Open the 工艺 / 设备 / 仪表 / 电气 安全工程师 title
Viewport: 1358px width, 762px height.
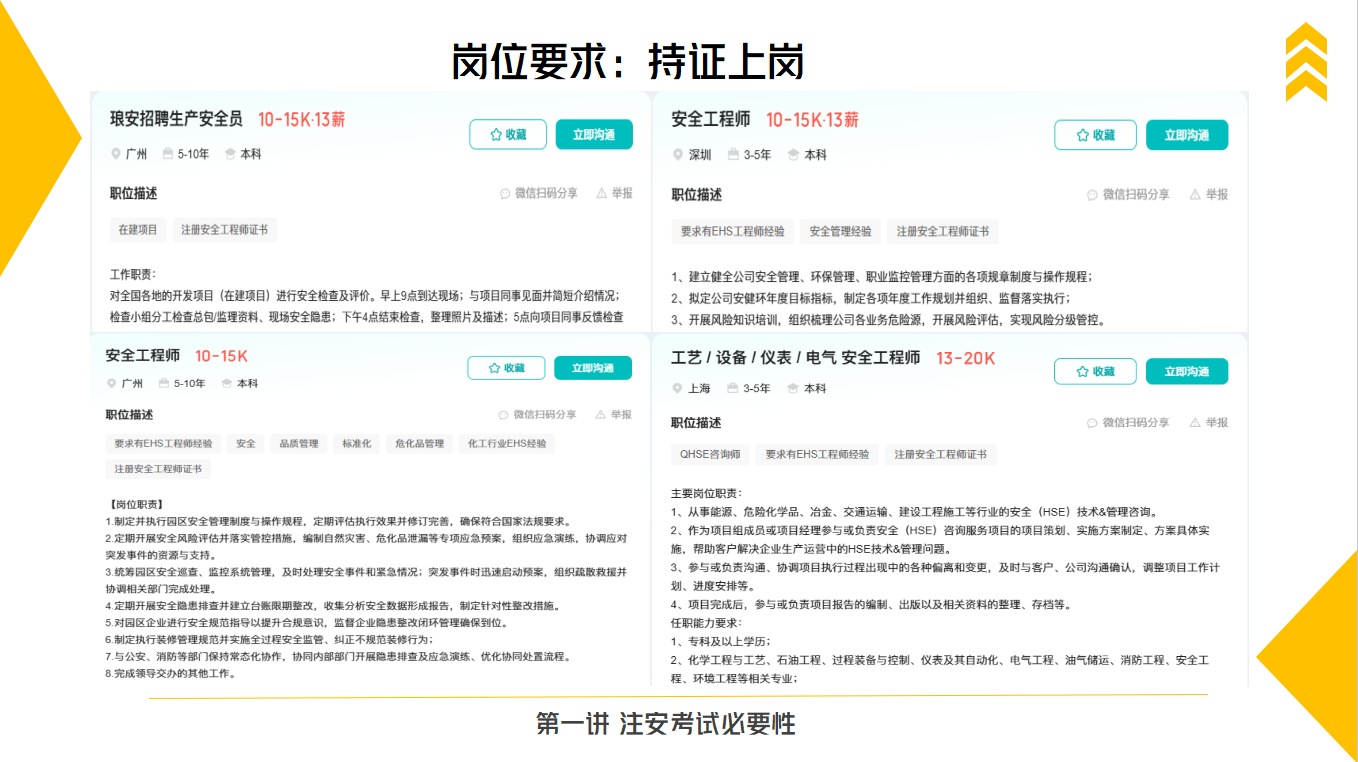[x=796, y=358]
